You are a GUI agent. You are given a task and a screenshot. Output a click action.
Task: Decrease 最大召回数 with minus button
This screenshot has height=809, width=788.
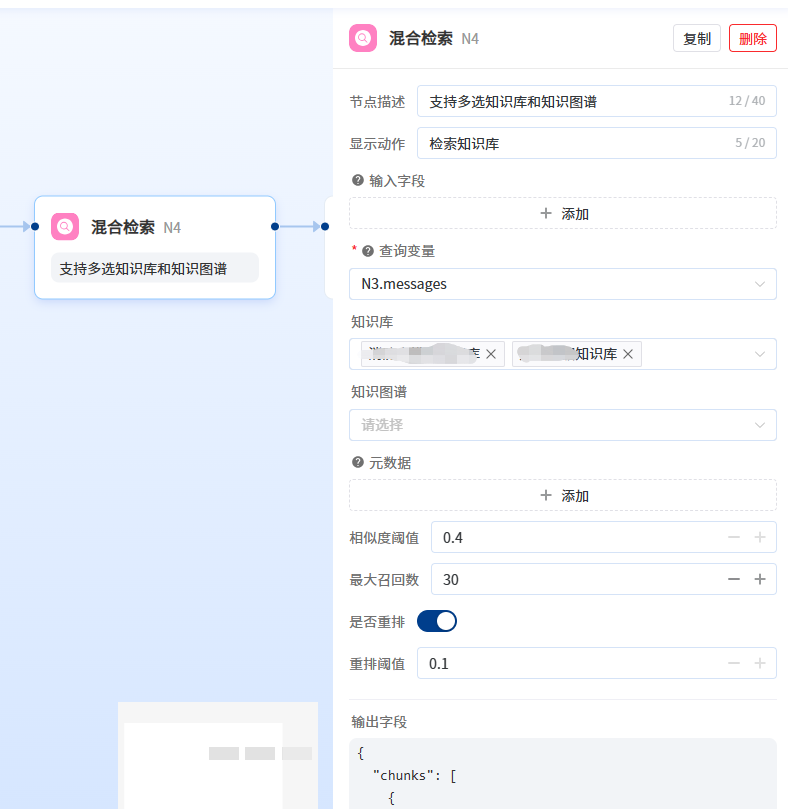click(x=734, y=580)
